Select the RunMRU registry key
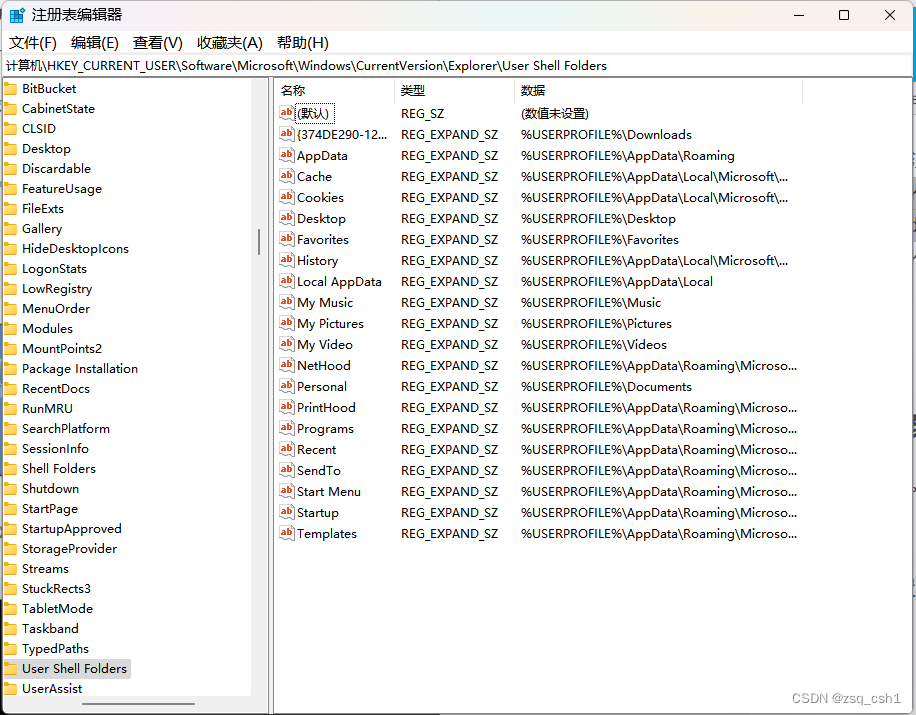 coord(47,408)
